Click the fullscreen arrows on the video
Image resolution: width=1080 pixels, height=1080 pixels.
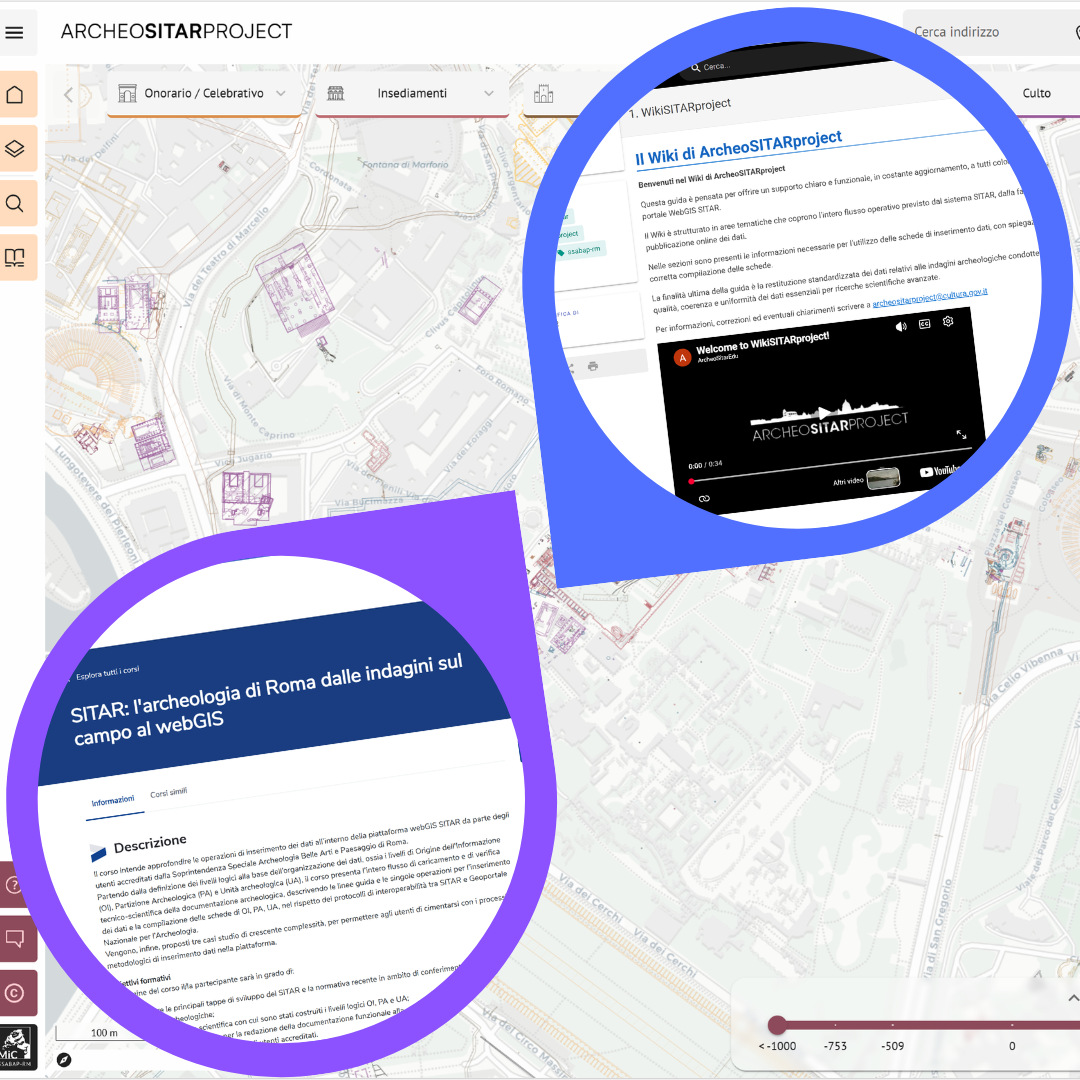pyautogui.click(x=962, y=434)
